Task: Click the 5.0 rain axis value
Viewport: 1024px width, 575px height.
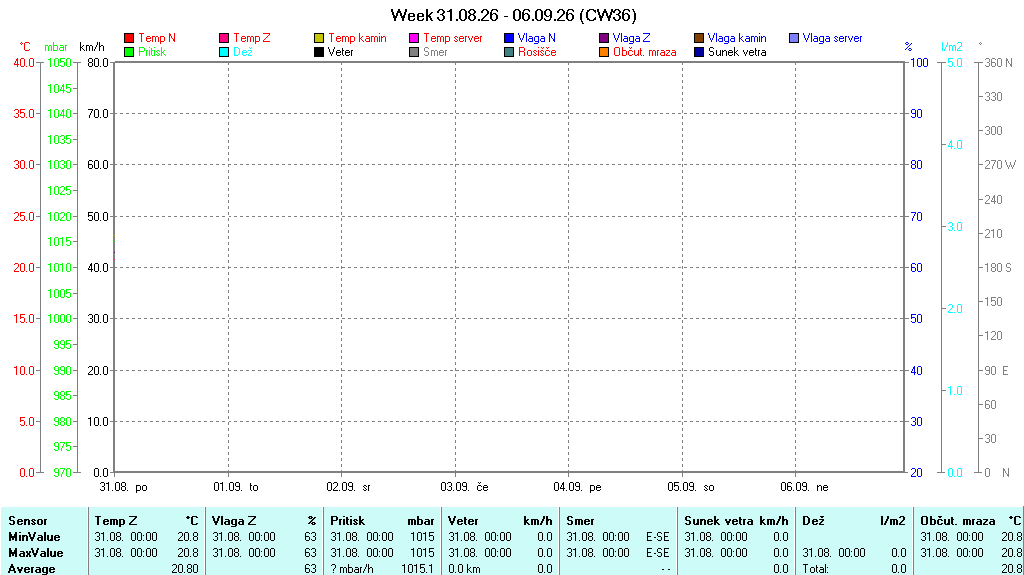Action: click(955, 63)
